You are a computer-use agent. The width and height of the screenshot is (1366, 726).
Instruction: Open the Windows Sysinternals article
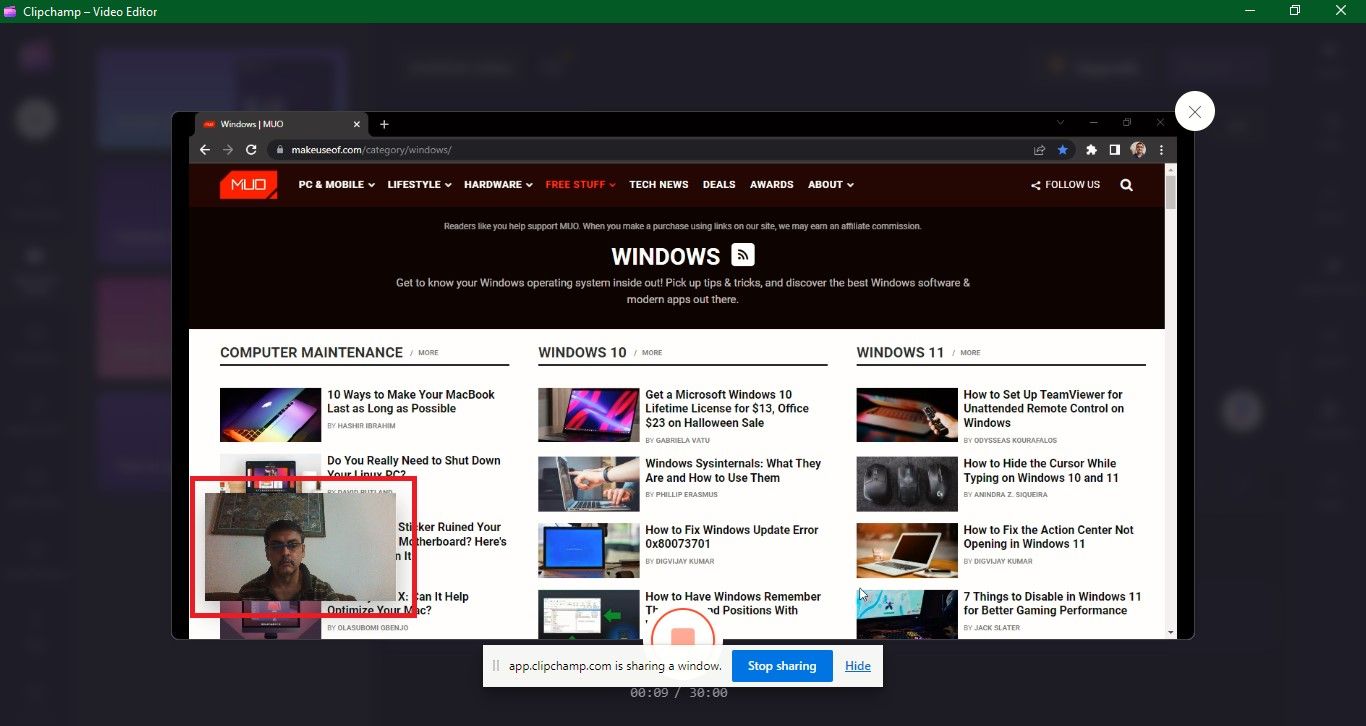(x=733, y=470)
